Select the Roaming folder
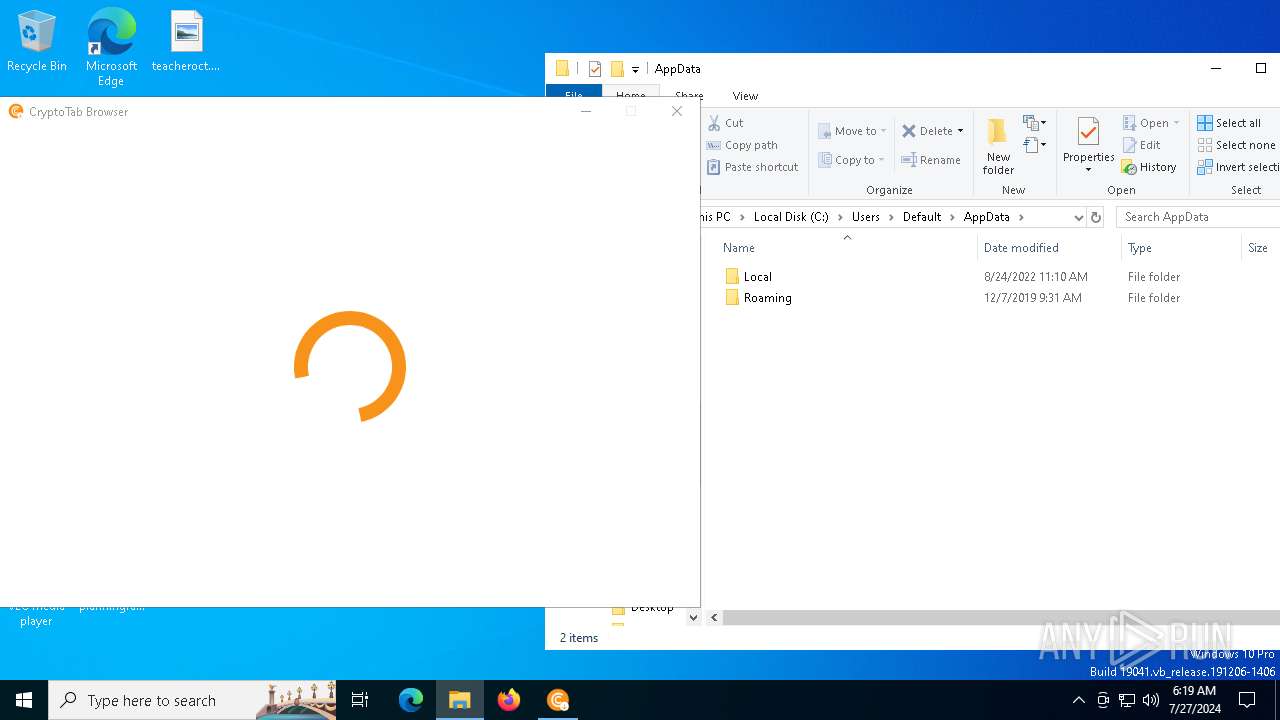 coord(768,298)
